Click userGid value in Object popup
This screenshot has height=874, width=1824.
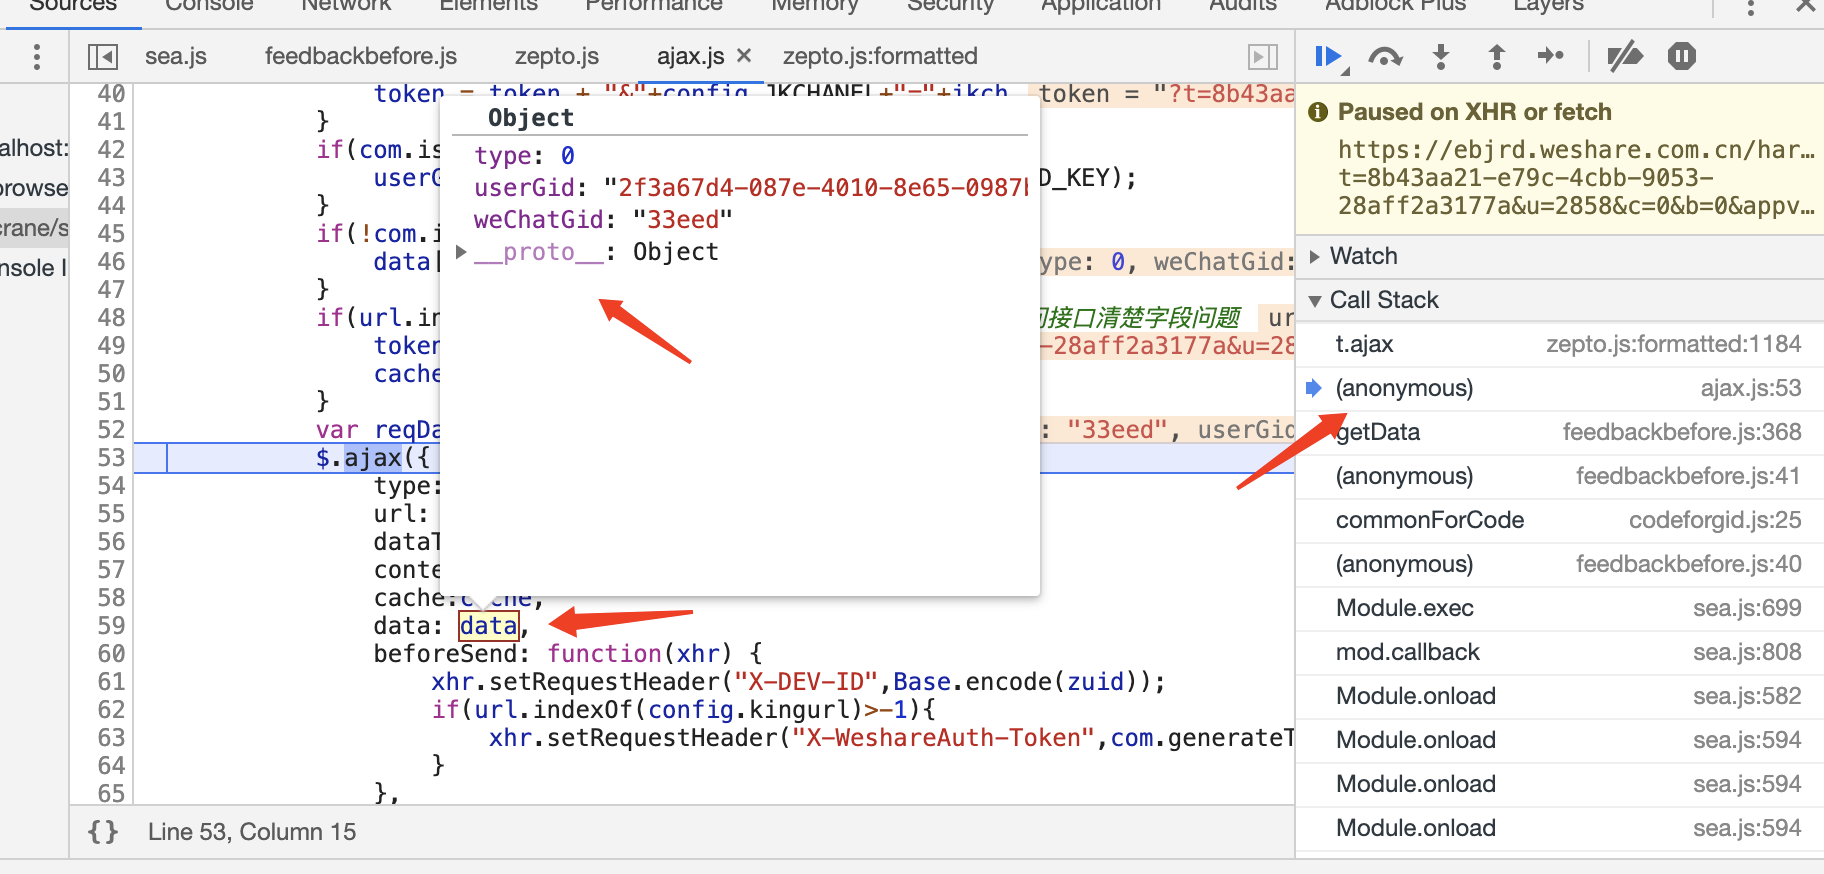click(816, 188)
